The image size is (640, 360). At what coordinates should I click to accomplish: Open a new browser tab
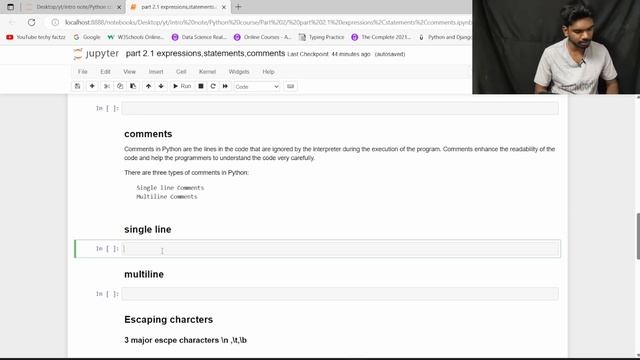point(238,7)
